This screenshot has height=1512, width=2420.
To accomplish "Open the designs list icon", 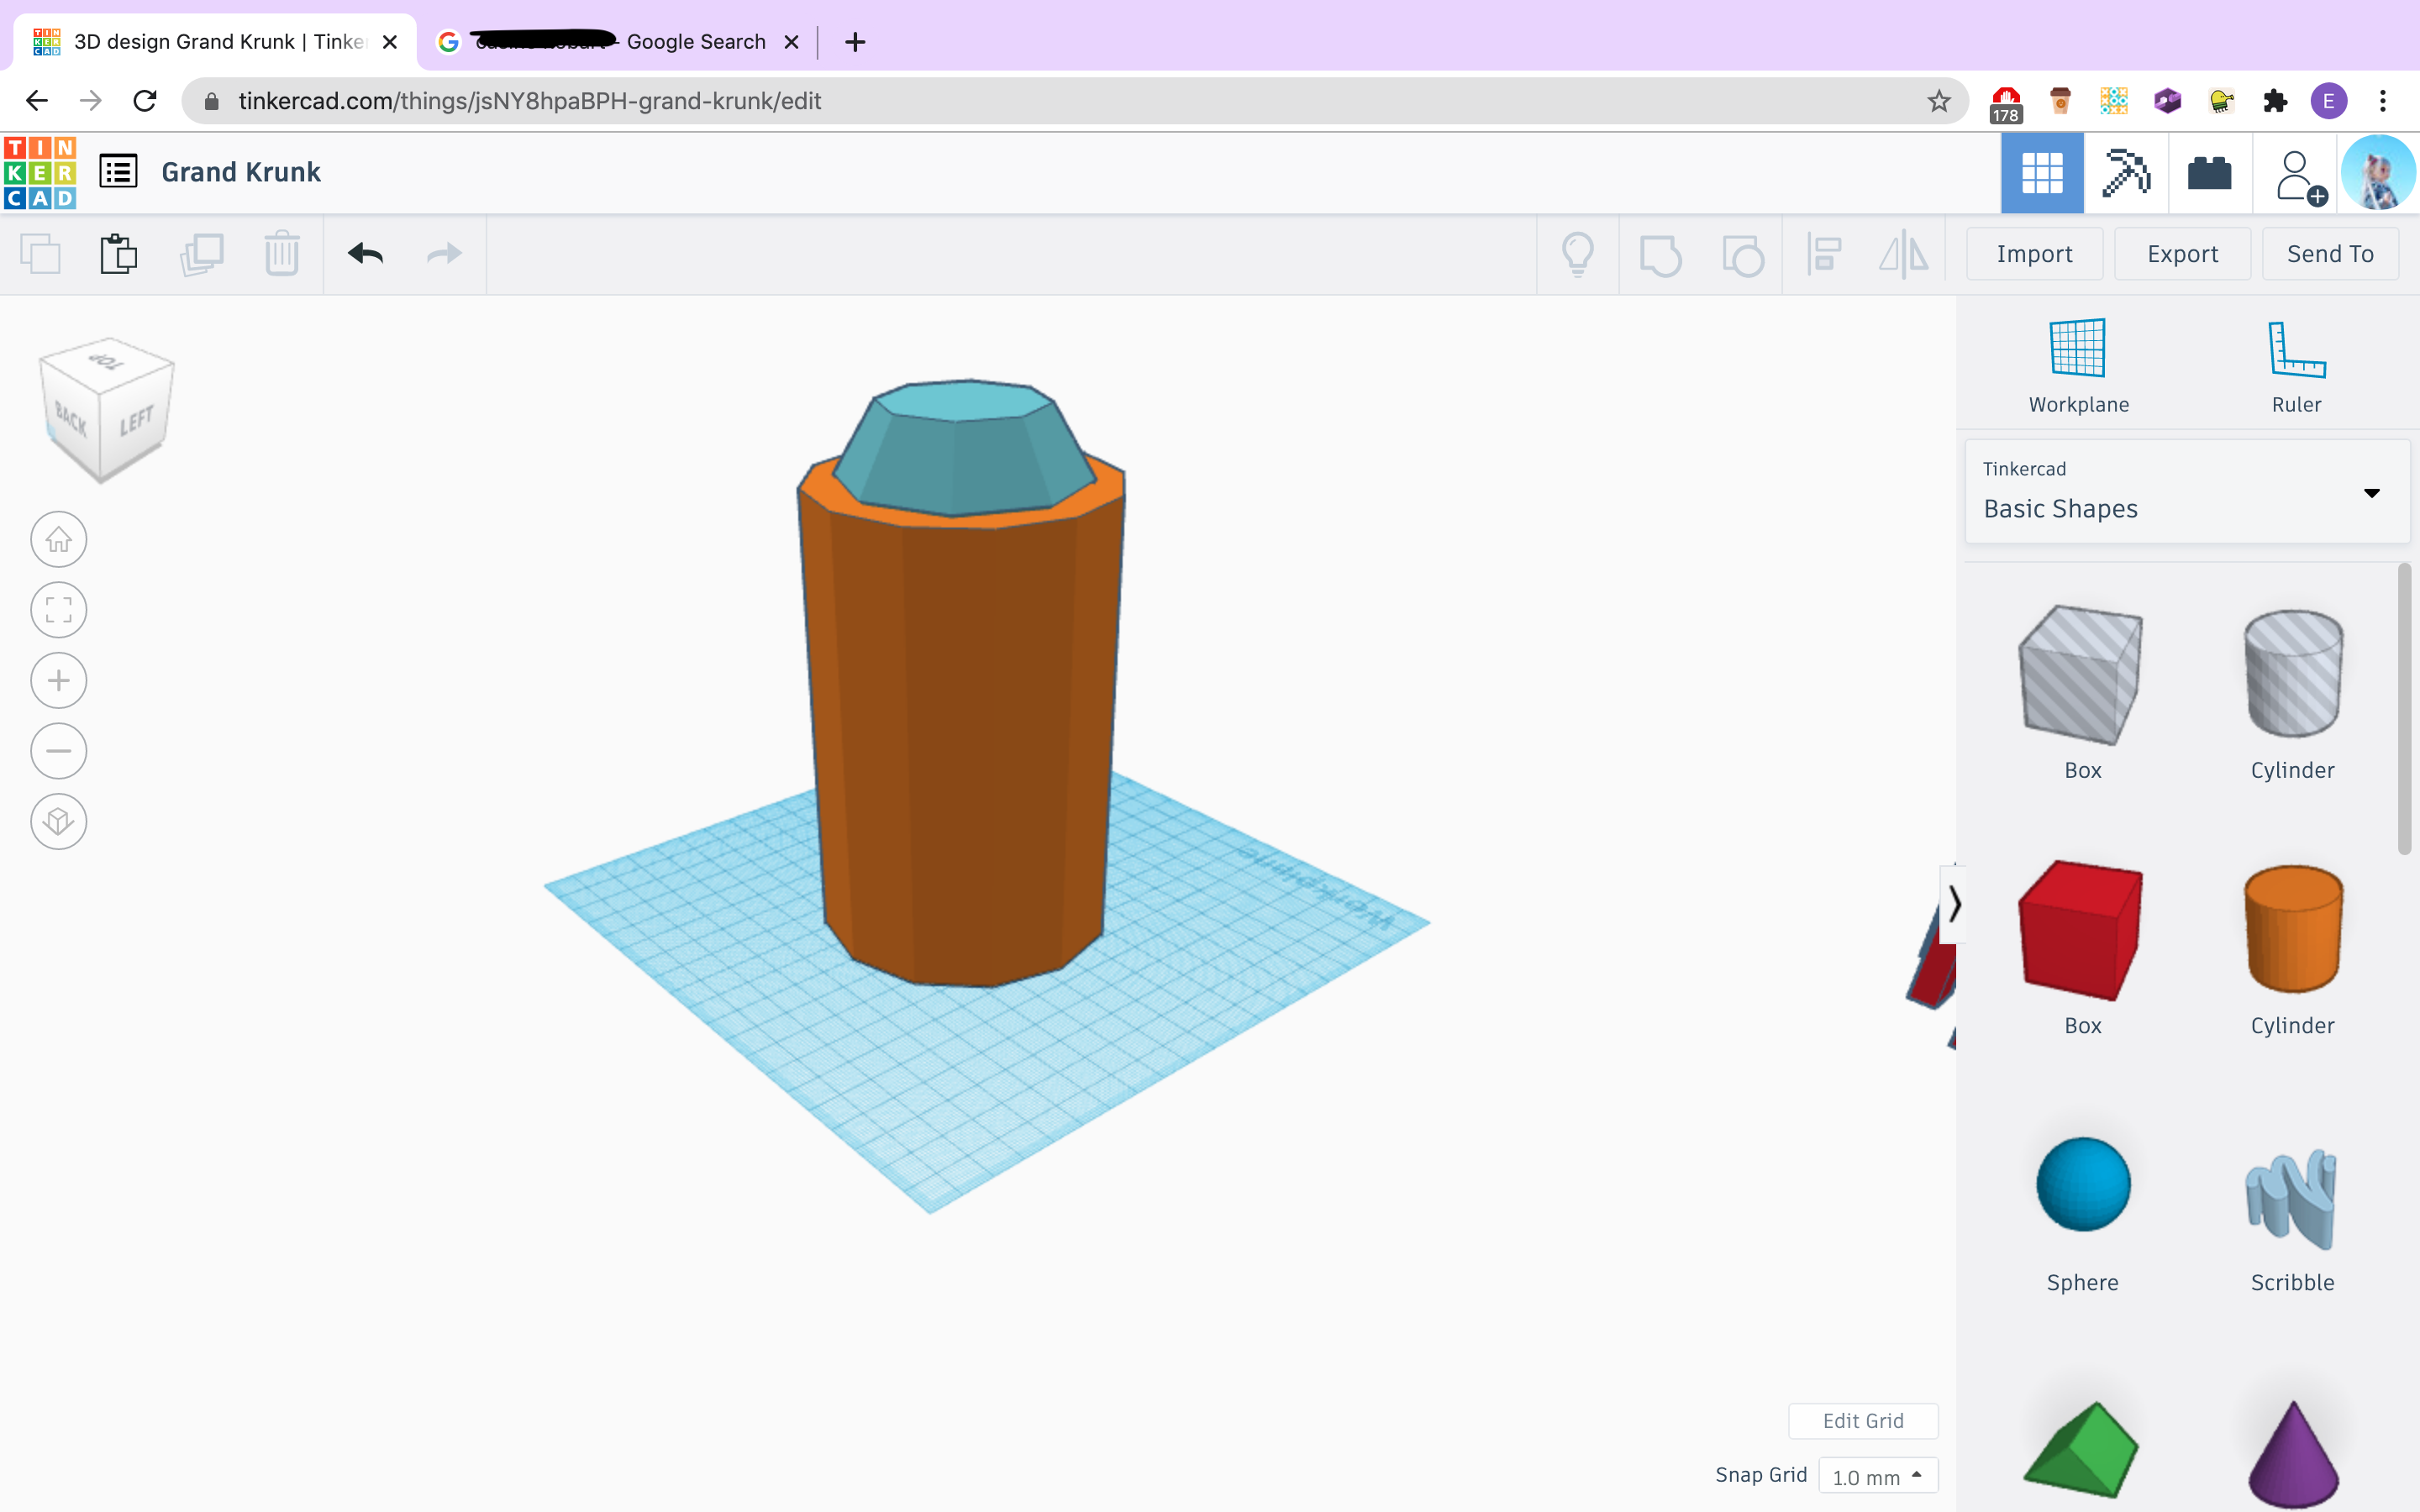I will click(x=118, y=171).
